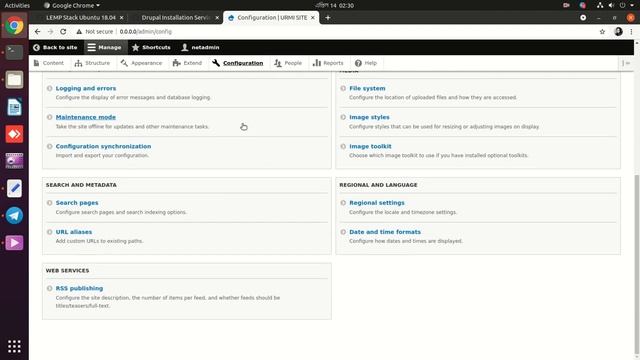Open Google Chrome app menu in top bar
Viewport: 640px width, 360px height.
pos(72,5)
